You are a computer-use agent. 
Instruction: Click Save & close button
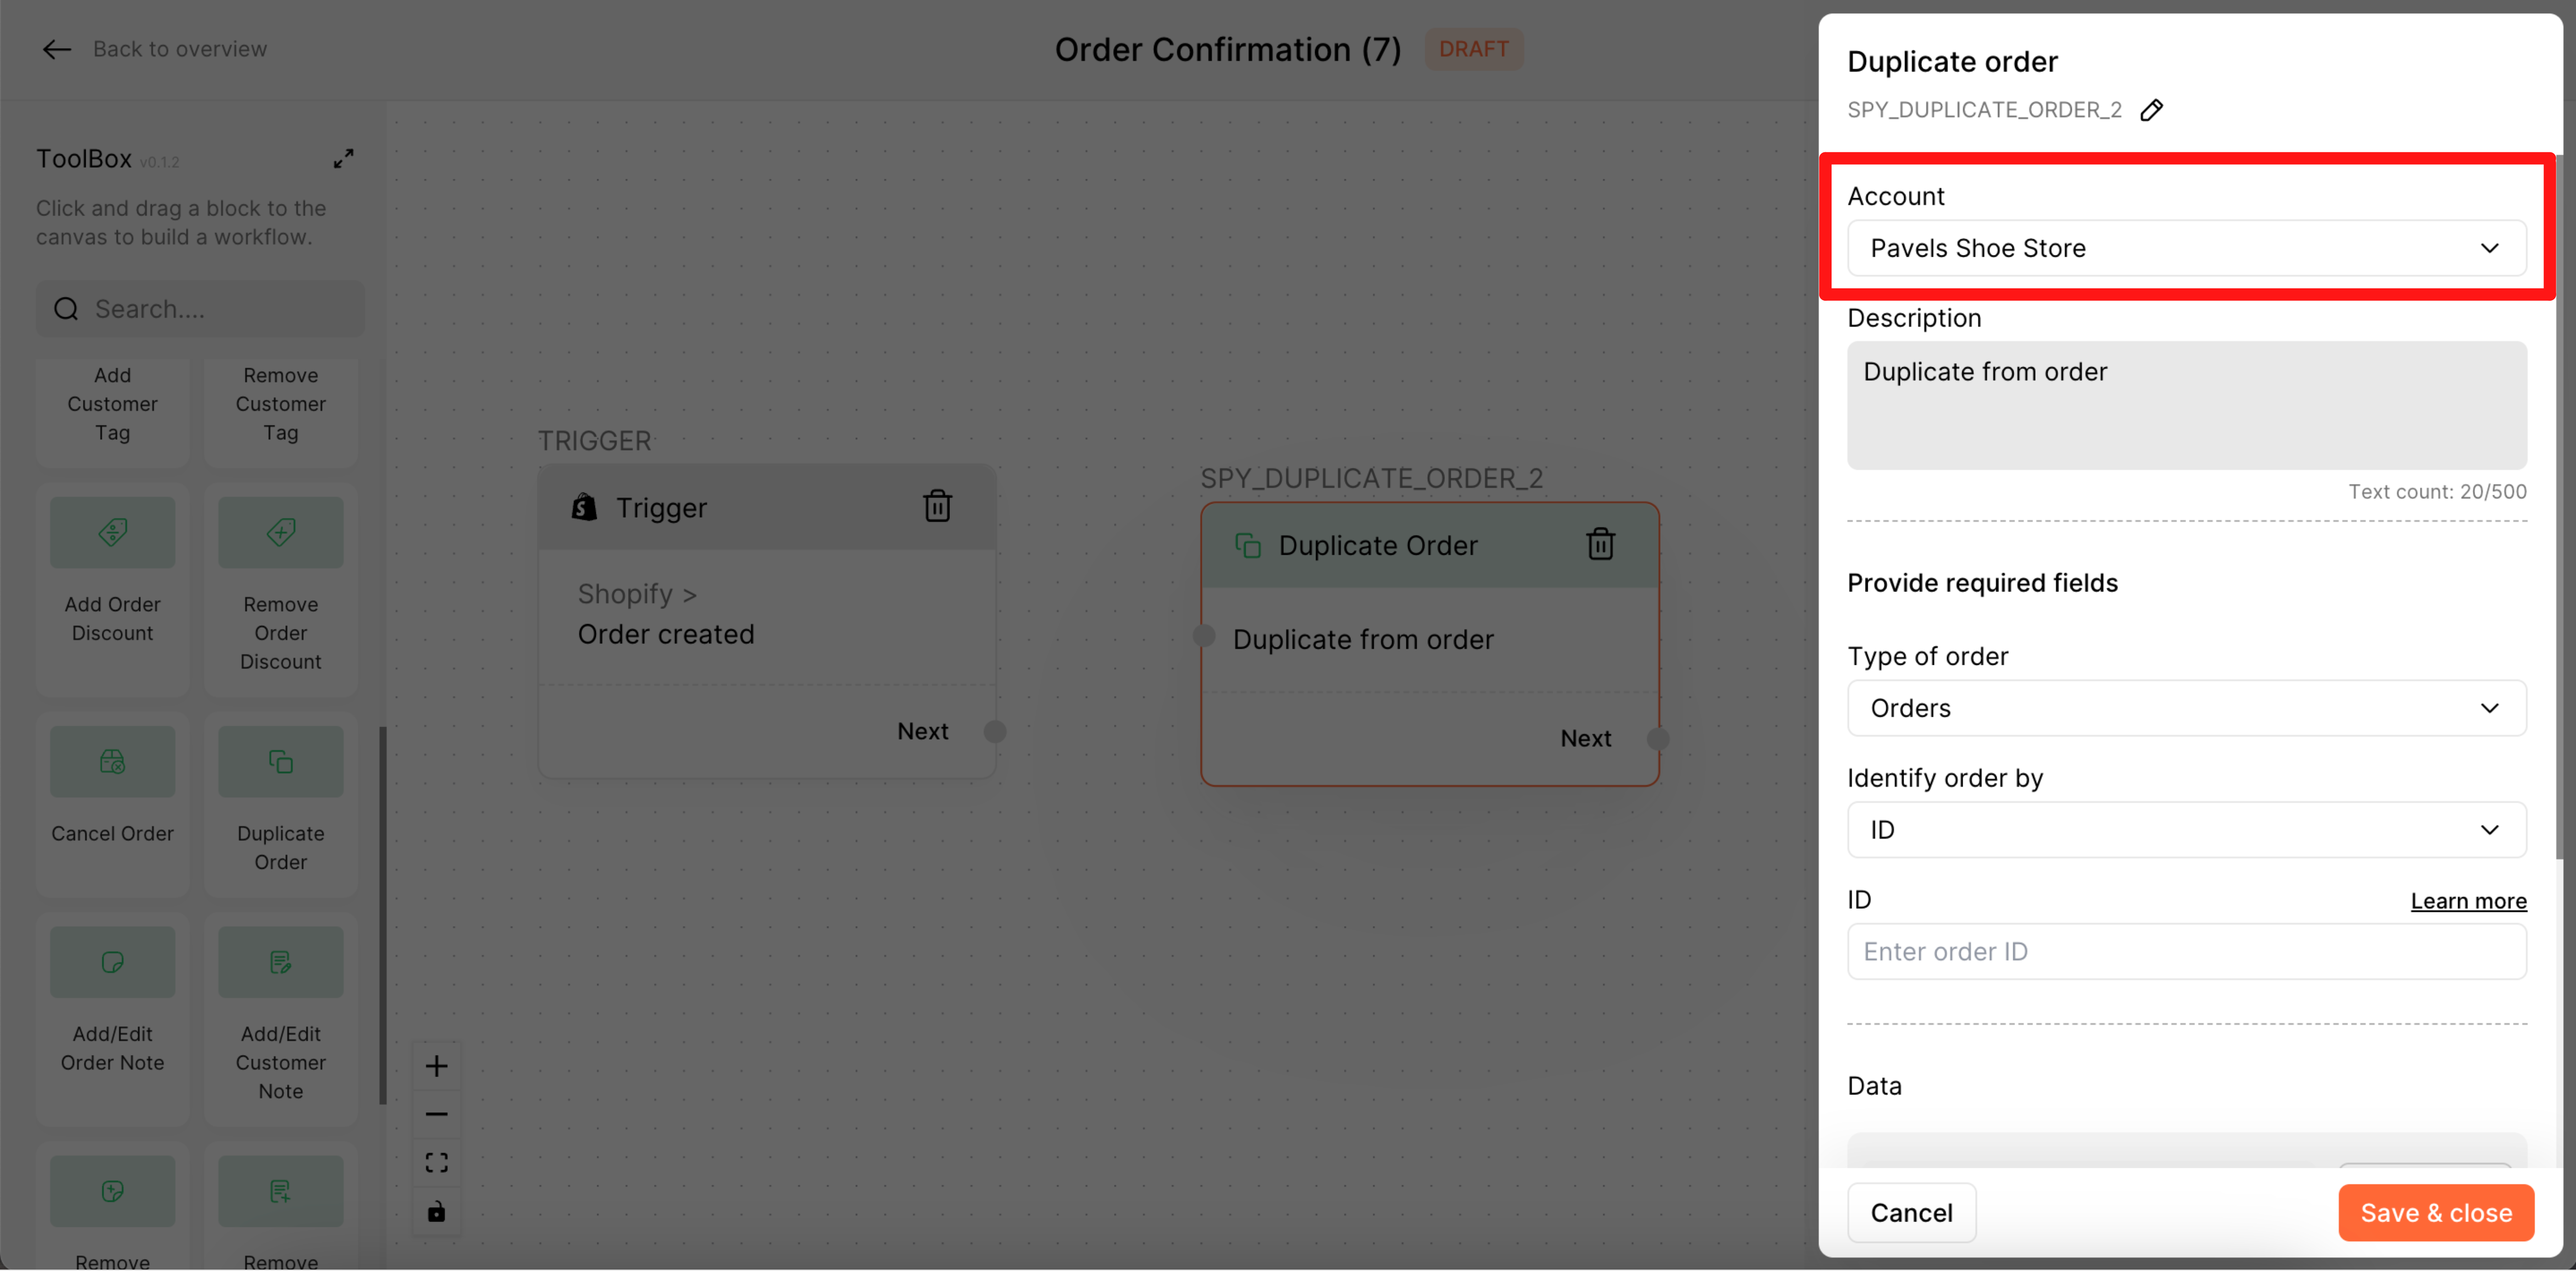(x=2436, y=1213)
